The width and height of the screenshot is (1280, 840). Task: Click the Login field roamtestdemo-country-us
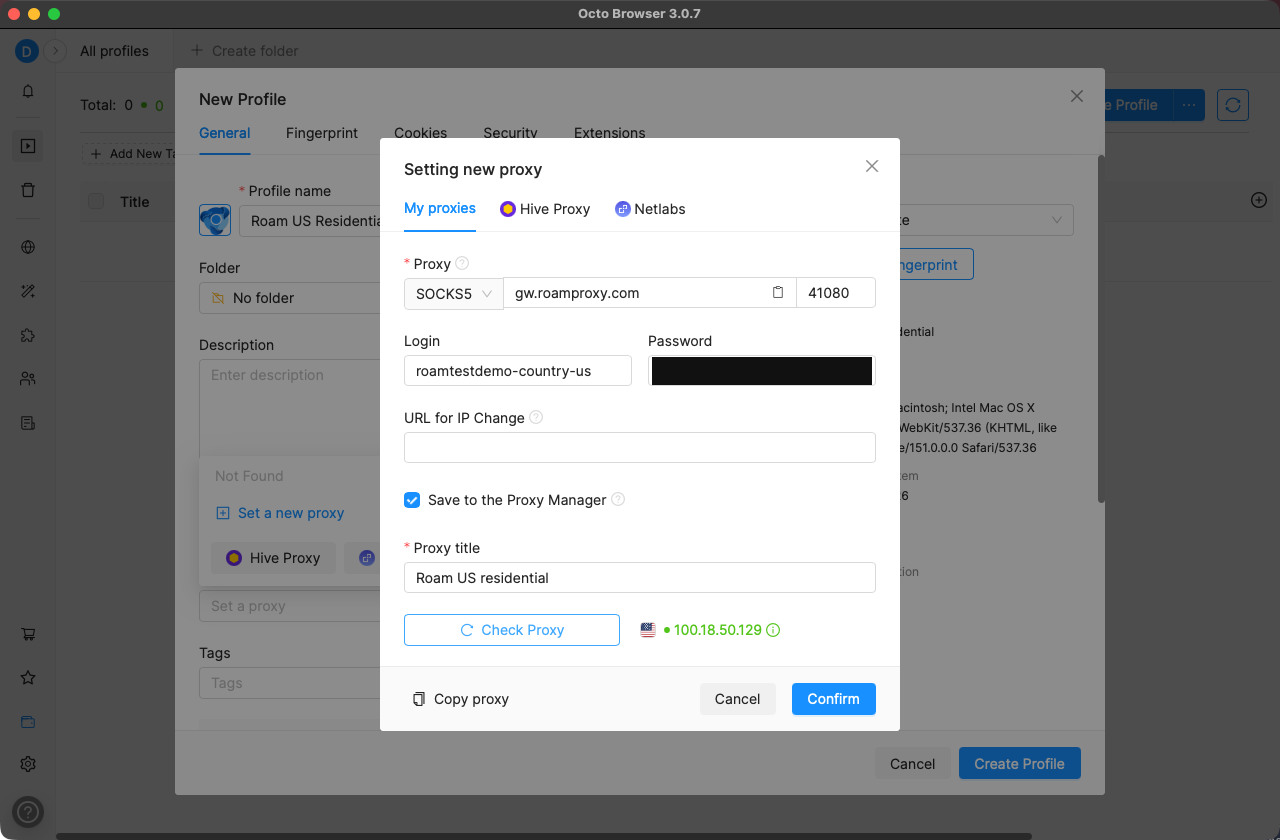coord(518,370)
